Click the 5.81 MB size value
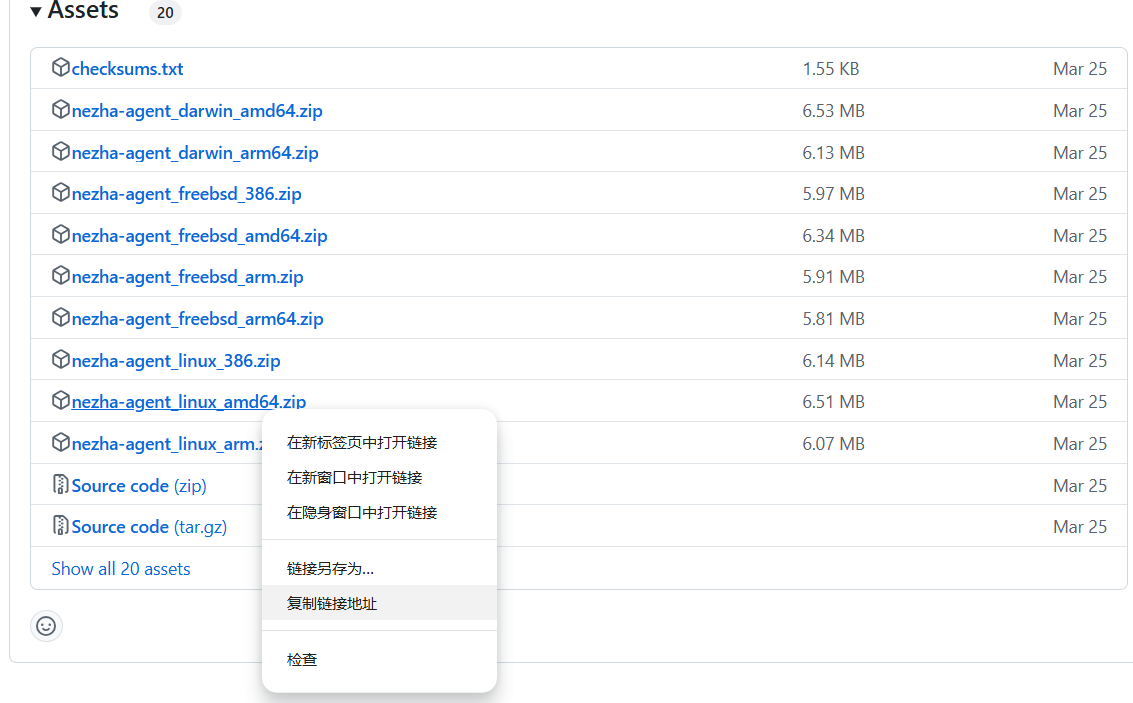The image size is (1133, 703). pos(833,319)
